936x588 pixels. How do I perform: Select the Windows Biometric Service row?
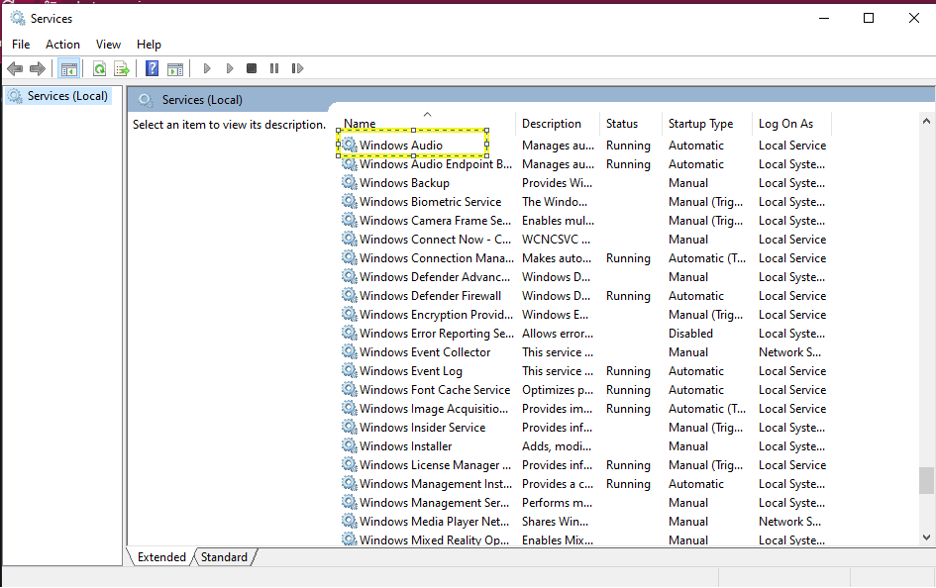click(x=430, y=202)
